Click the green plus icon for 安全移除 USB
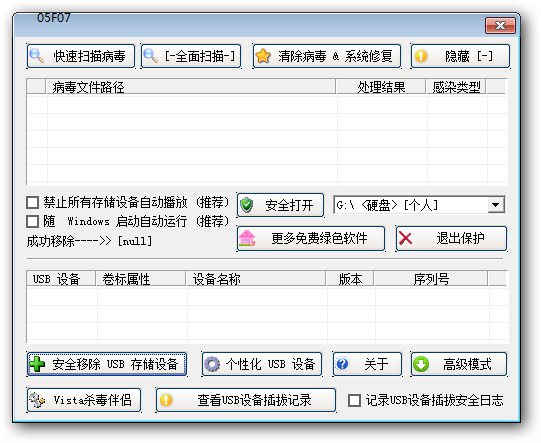The height and width of the screenshot is (443, 541). tap(37, 364)
